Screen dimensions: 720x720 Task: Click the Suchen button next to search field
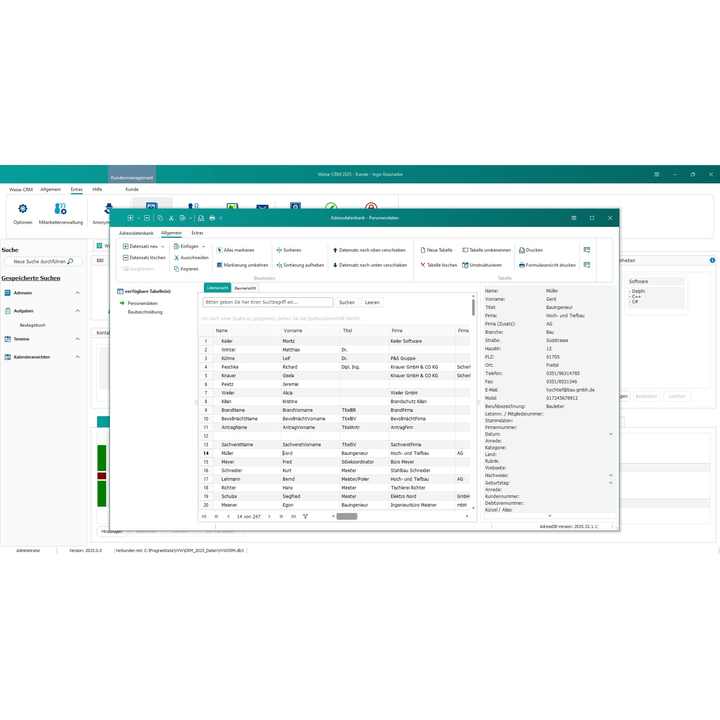click(347, 303)
